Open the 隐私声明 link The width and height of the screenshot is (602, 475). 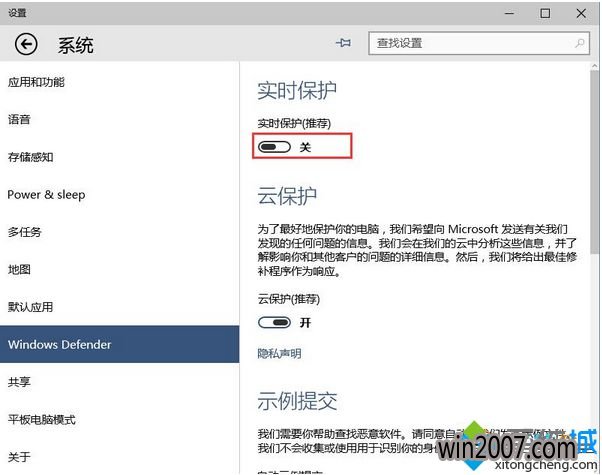point(279,353)
